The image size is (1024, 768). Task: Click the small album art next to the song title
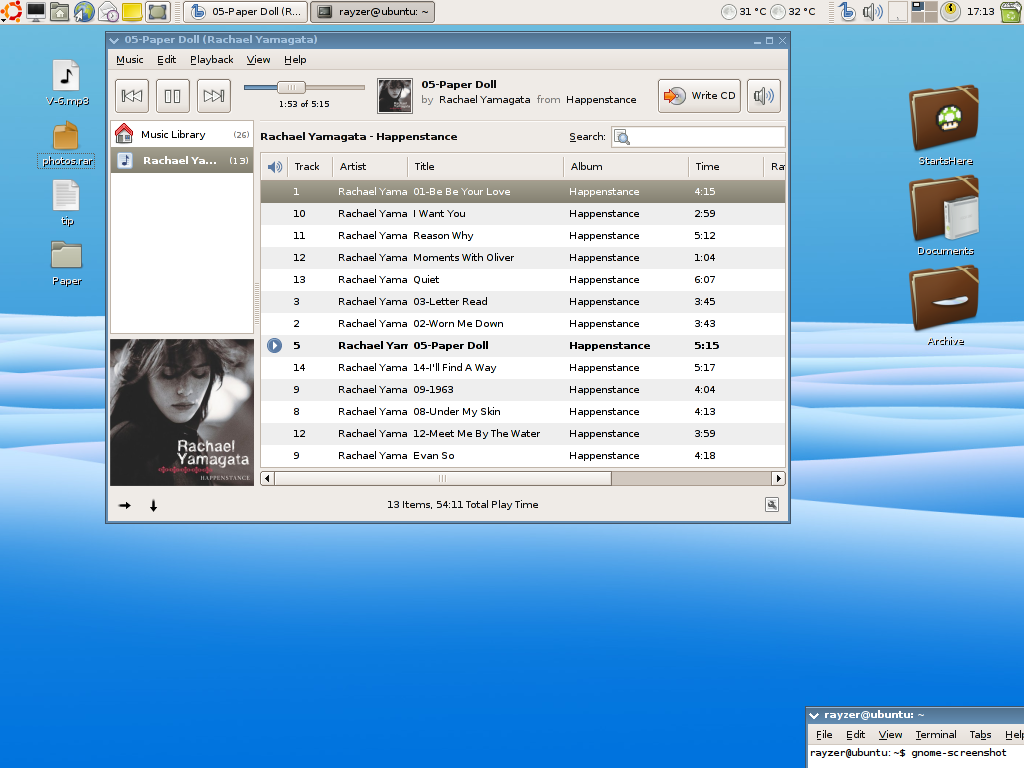395,96
